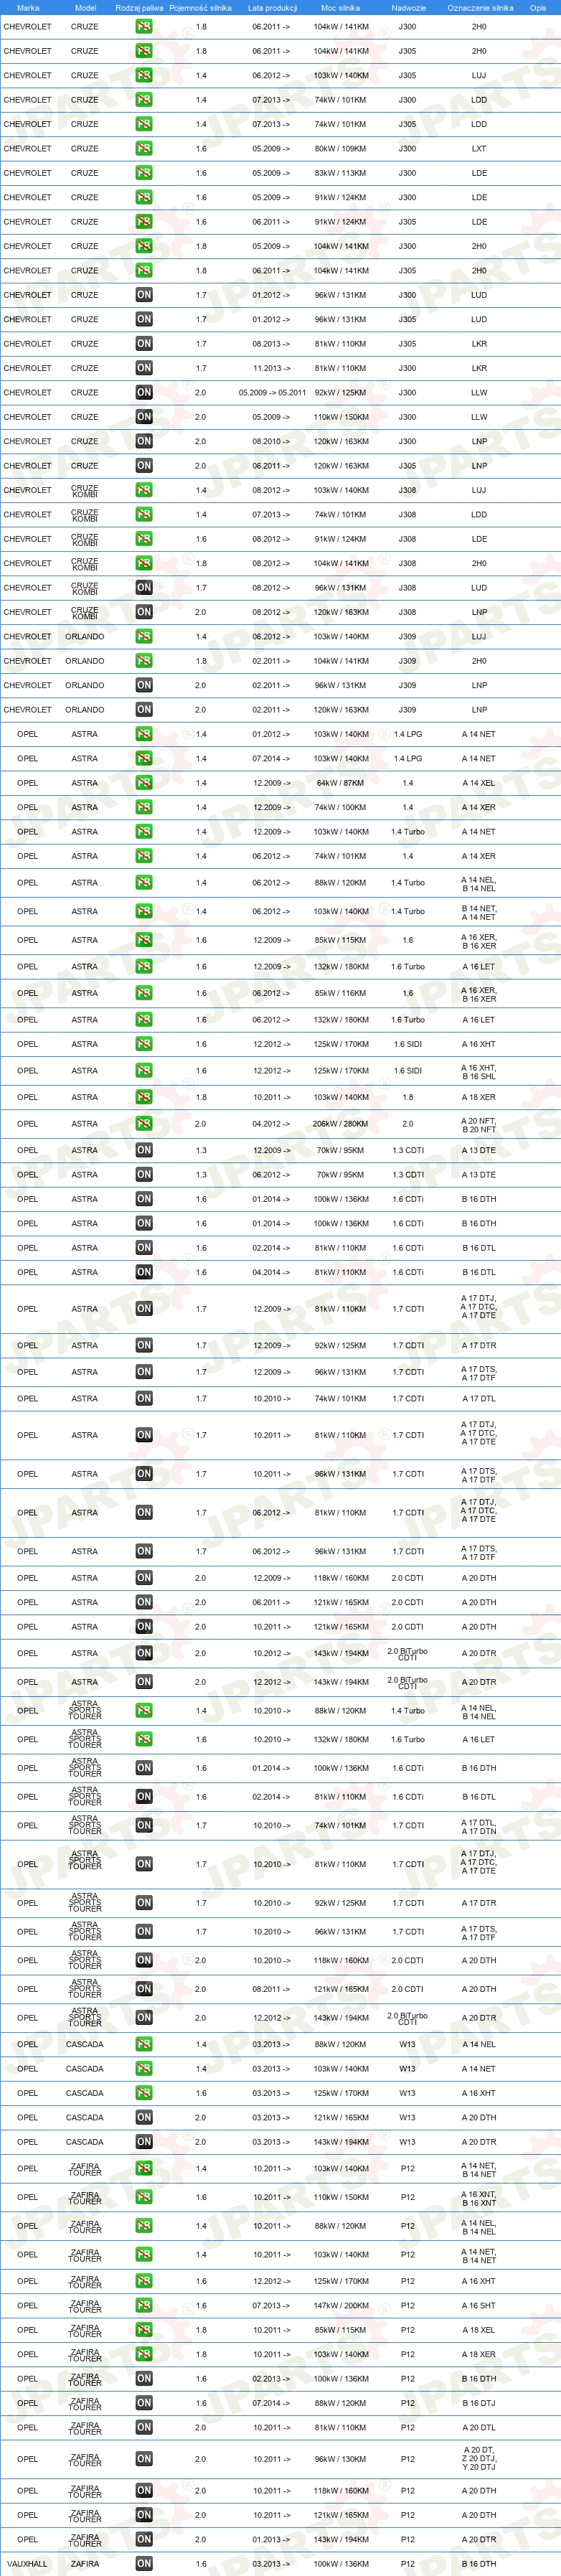Click the 04.2014 -> production date cell

point(271,1272)
